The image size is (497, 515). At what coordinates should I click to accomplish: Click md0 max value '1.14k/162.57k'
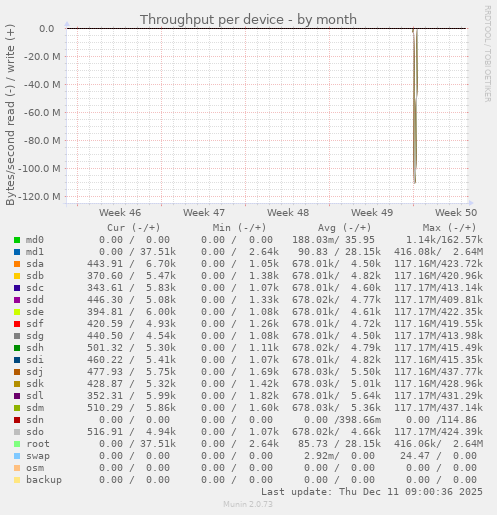444,240
